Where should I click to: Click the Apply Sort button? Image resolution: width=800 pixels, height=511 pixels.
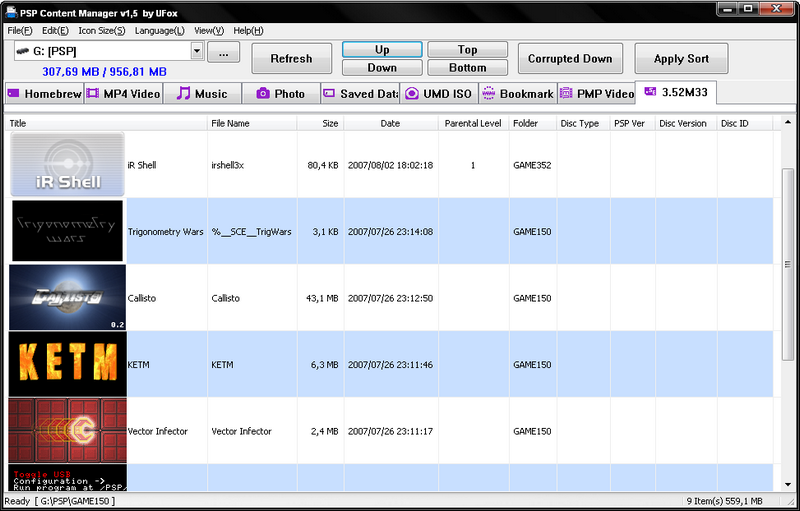681,59
